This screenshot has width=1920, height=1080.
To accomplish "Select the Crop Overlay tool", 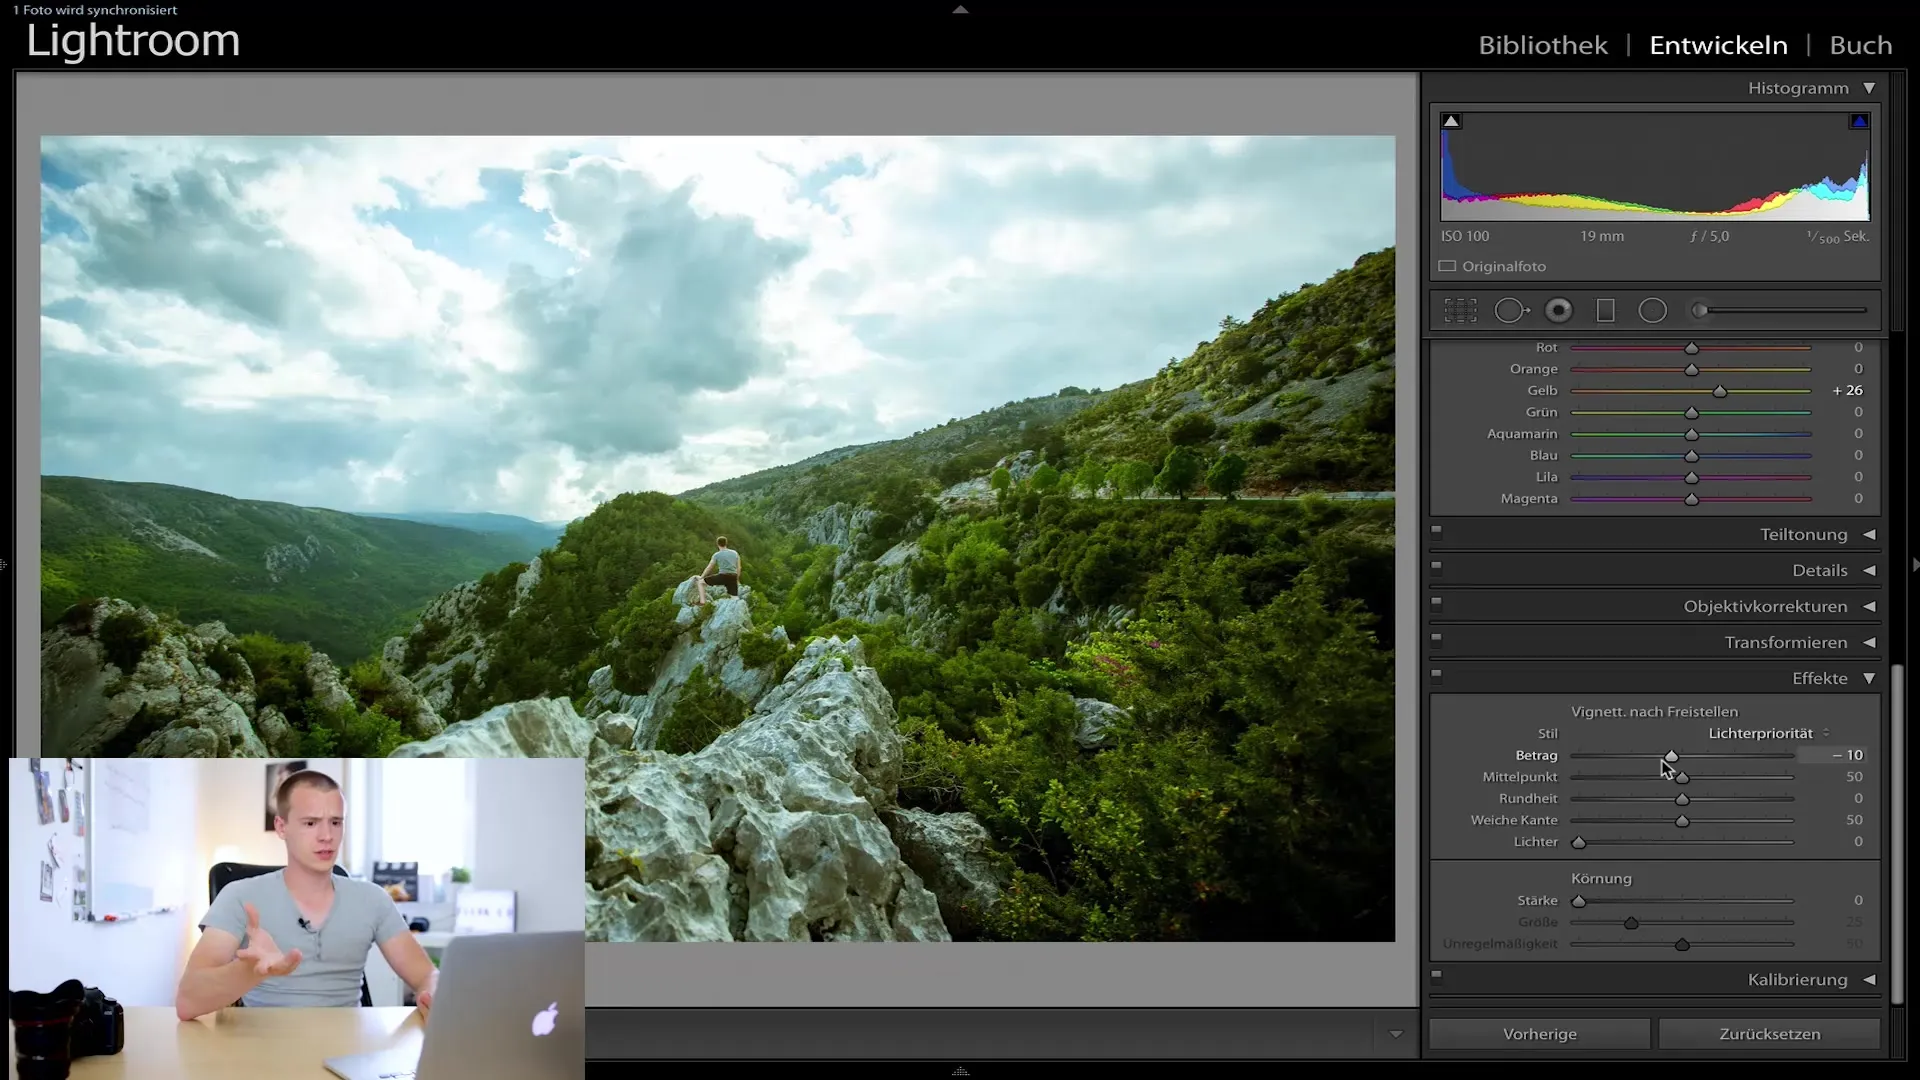I will [x=1460, y=311].
